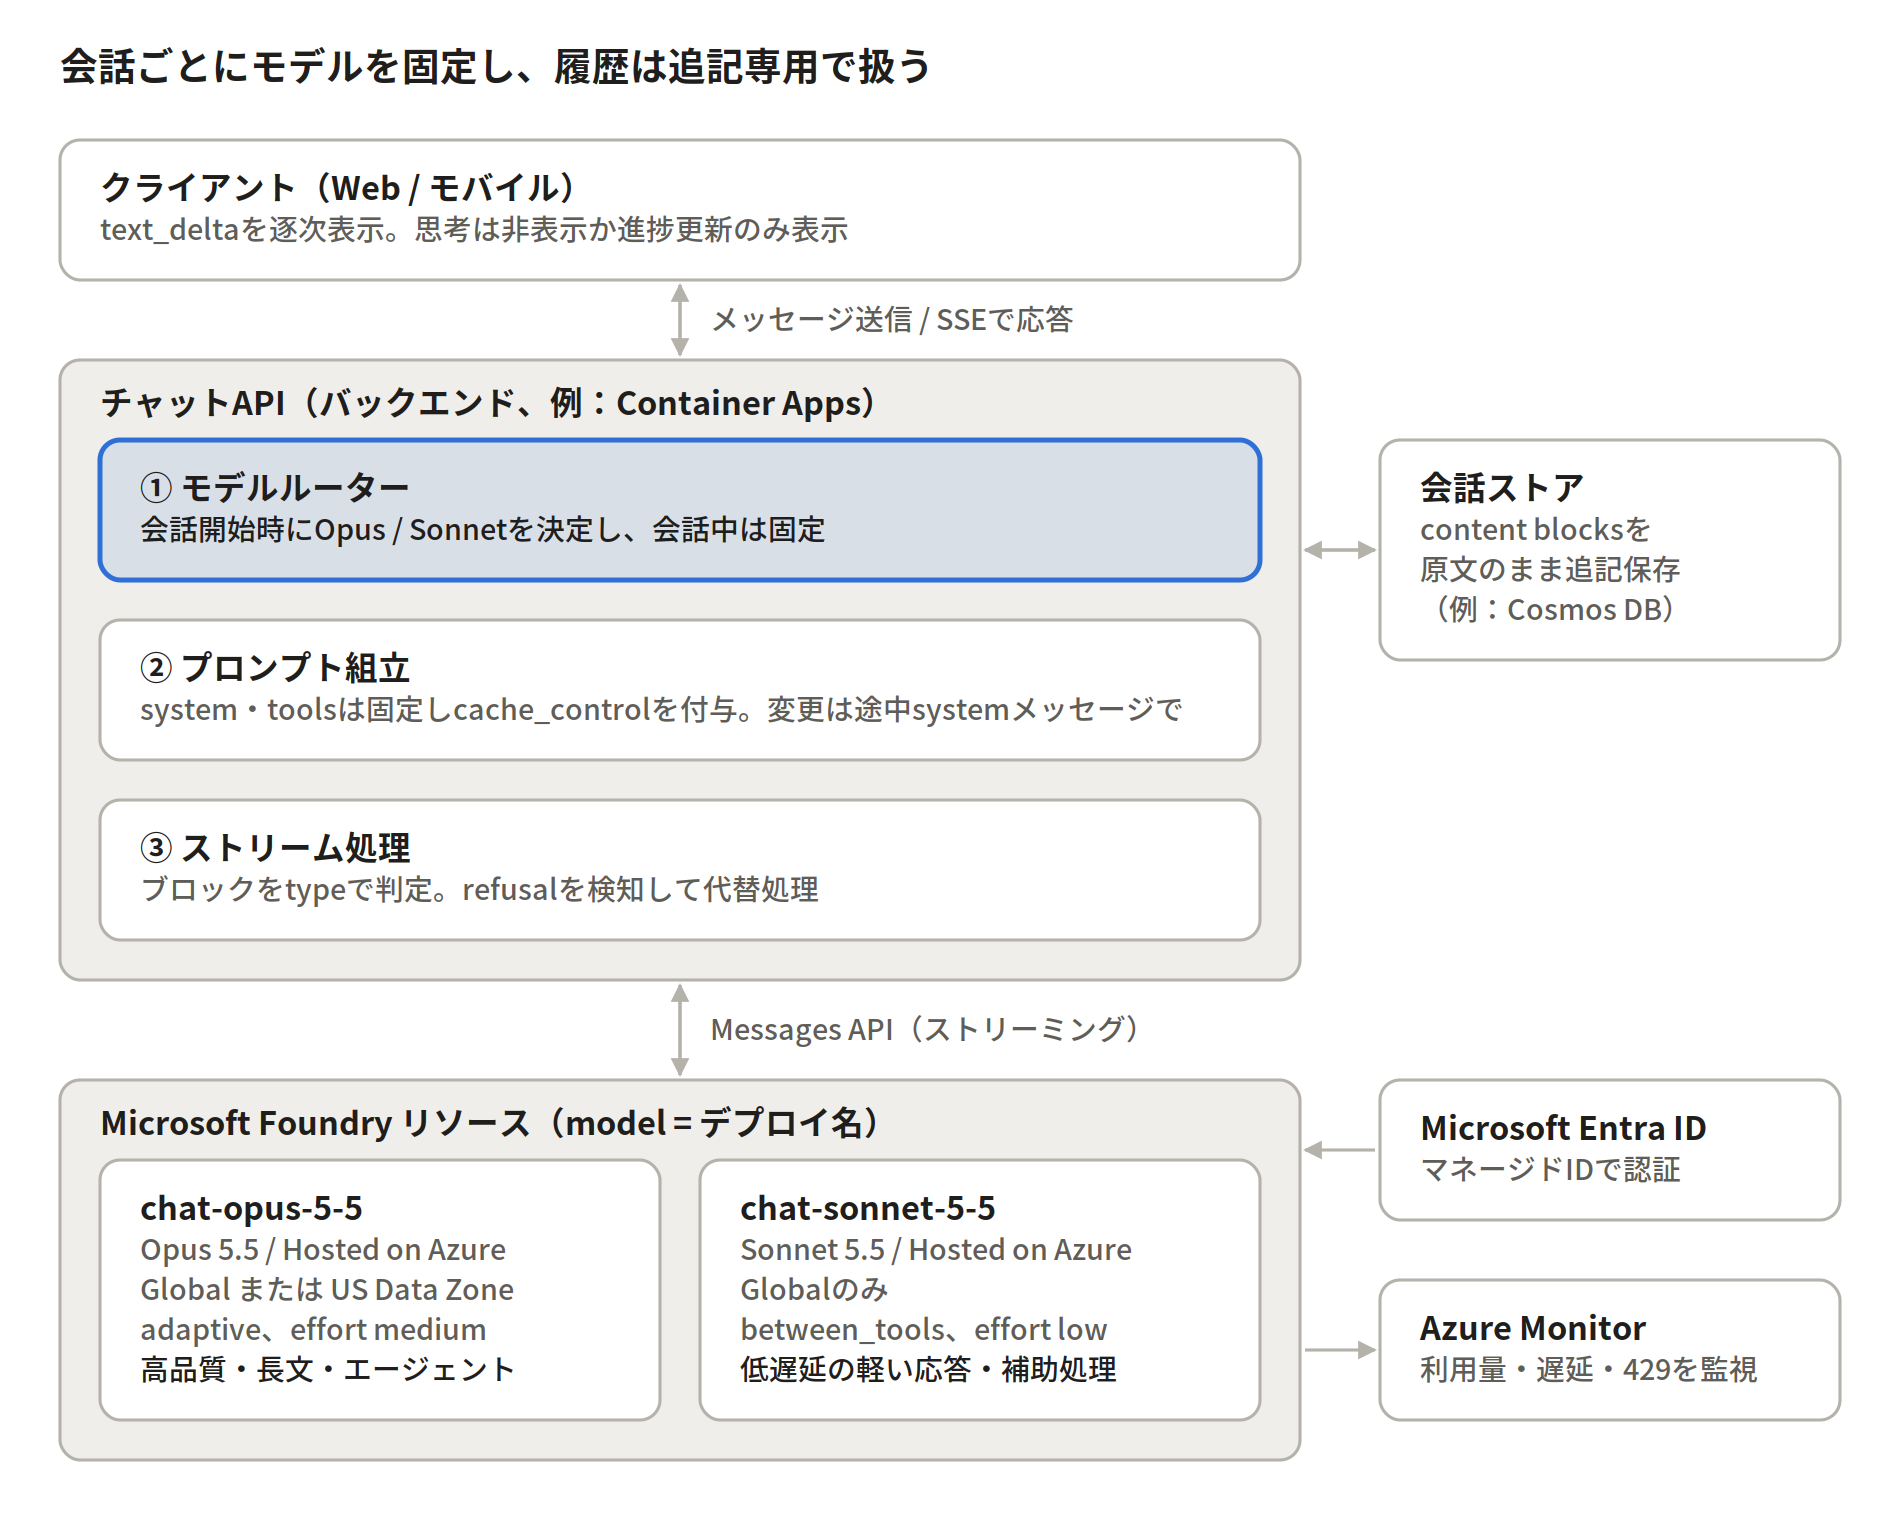Click the Microsoft Entra ID box title
This screenshot has width=1900, height=1520.
(x=1563, y=1128)
